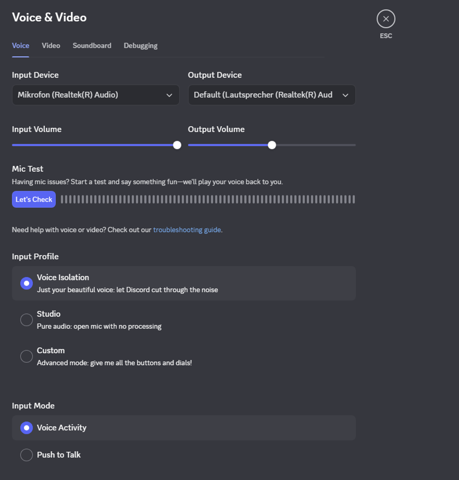
Task: Click the Input Volume slider handle
Action: (x=177, y=145)
